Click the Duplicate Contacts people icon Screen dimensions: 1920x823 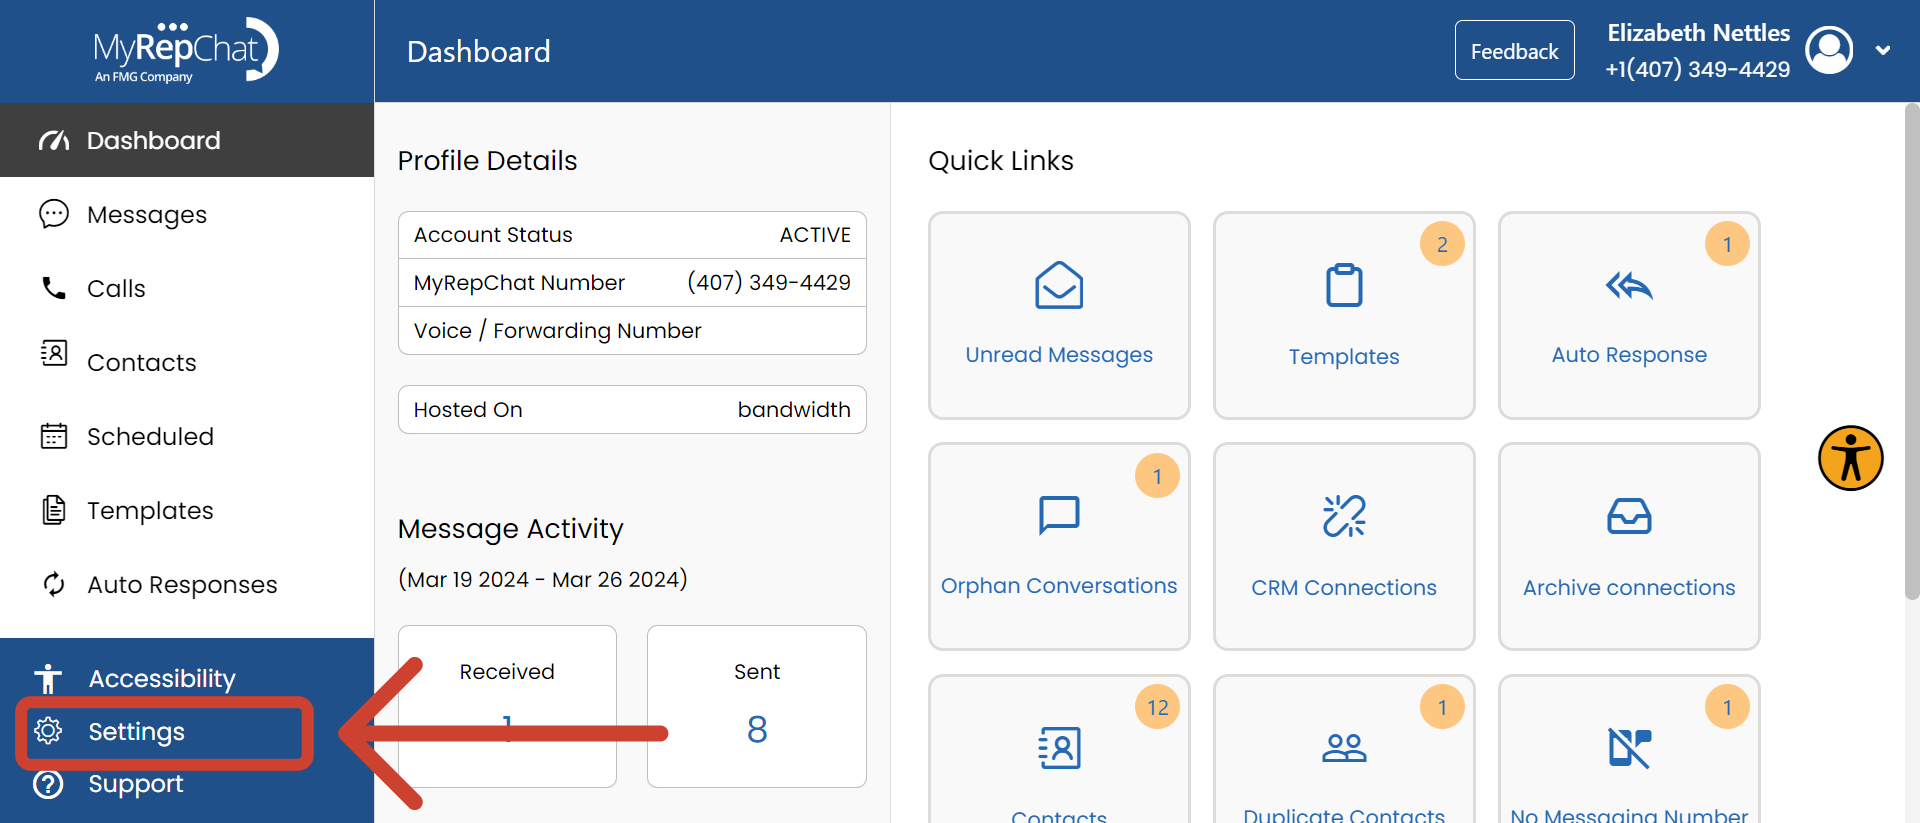pyautogui.click(x=1344, y=748)
